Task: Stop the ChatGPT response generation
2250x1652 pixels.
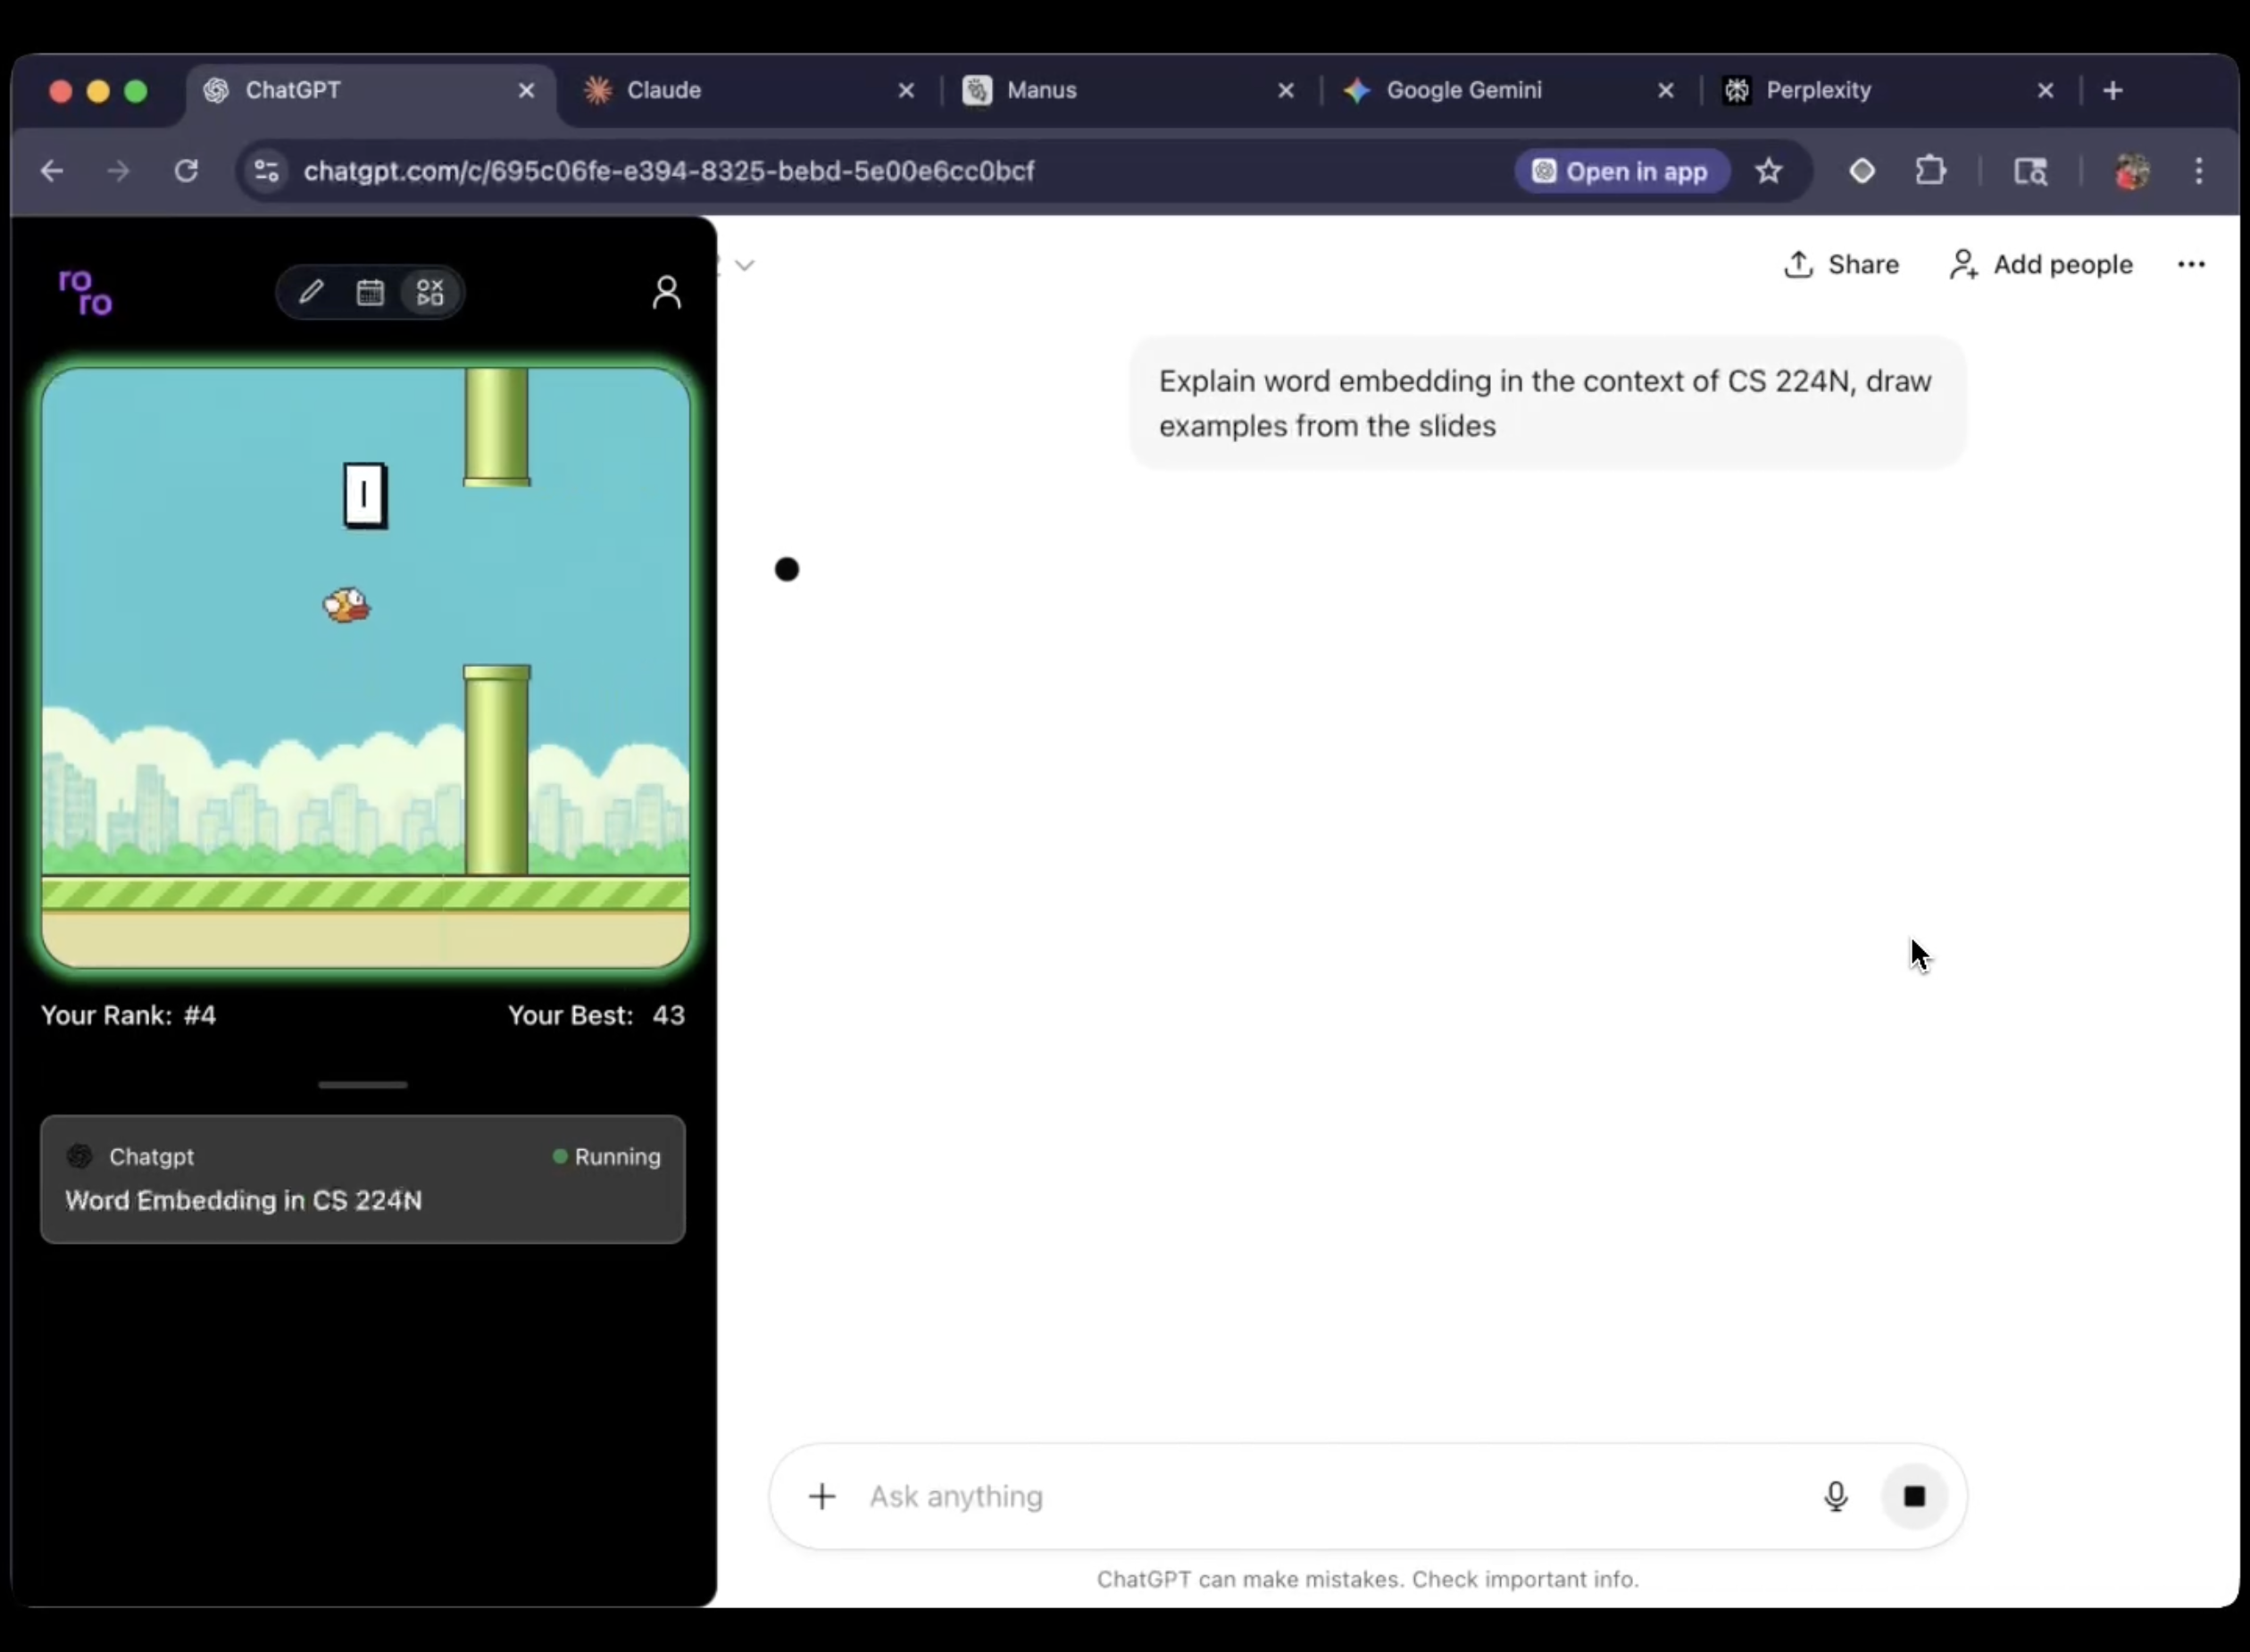Action: click(1913, 1496)
